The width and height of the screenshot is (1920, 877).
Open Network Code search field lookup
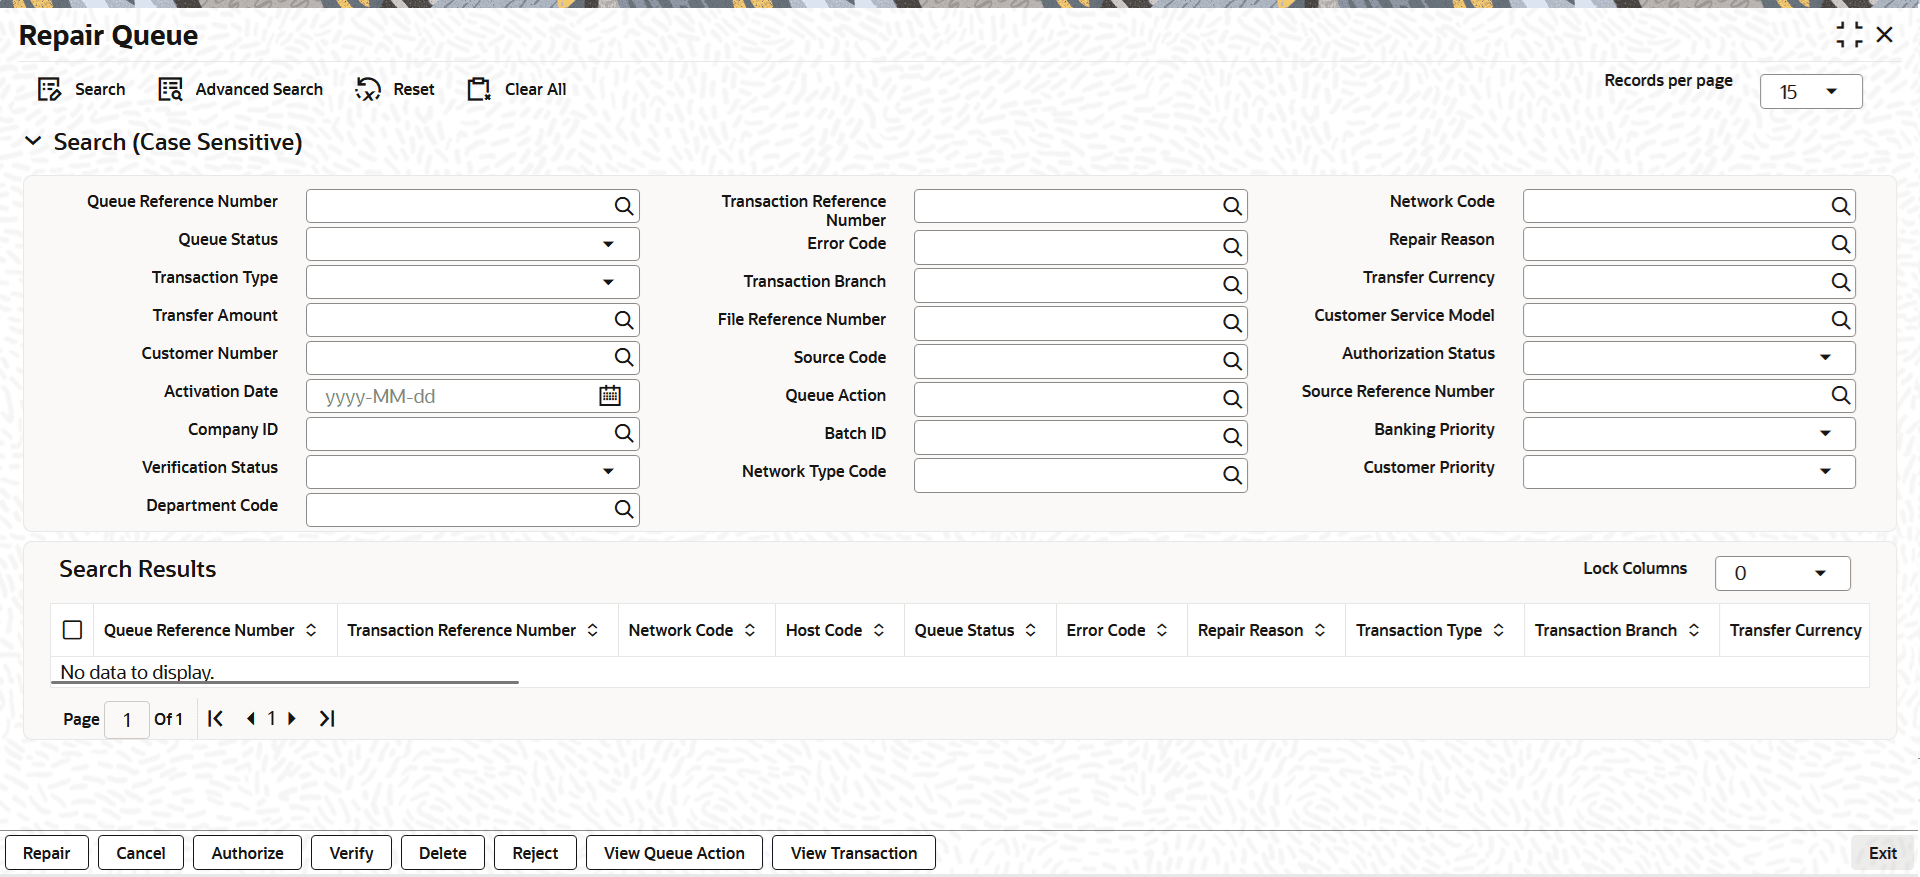[1840, 206]
